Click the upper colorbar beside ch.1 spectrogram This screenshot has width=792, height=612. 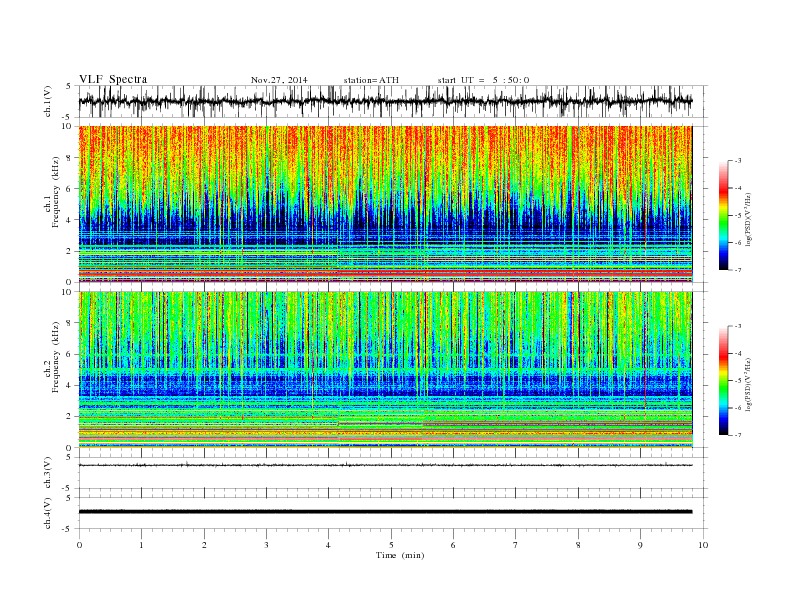[723, 215]
